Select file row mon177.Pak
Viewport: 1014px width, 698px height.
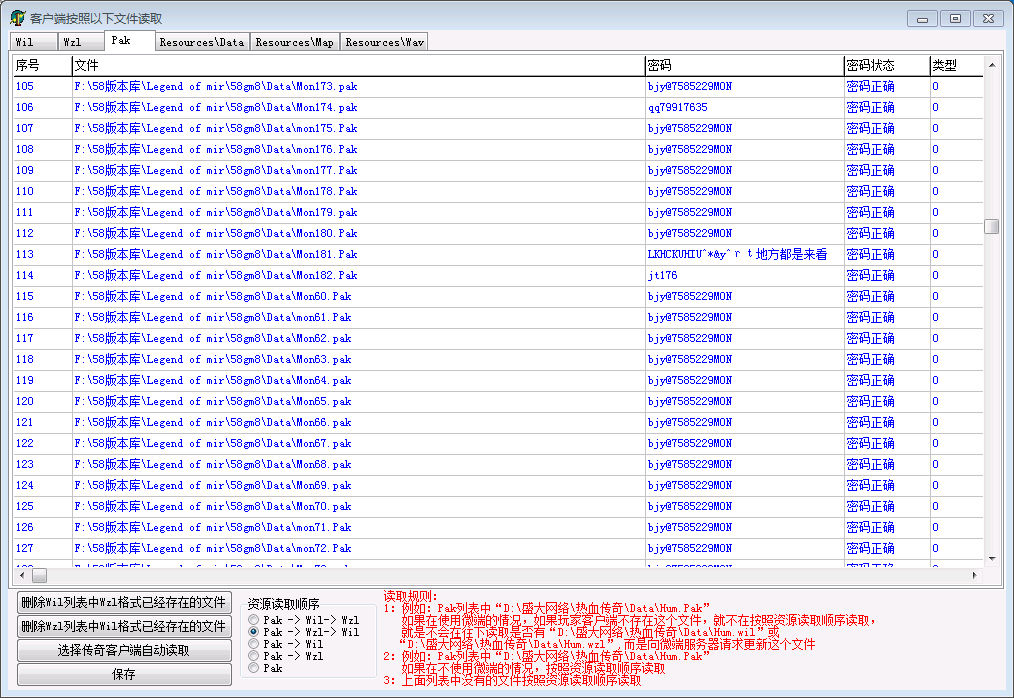click(x=498, y=170)
